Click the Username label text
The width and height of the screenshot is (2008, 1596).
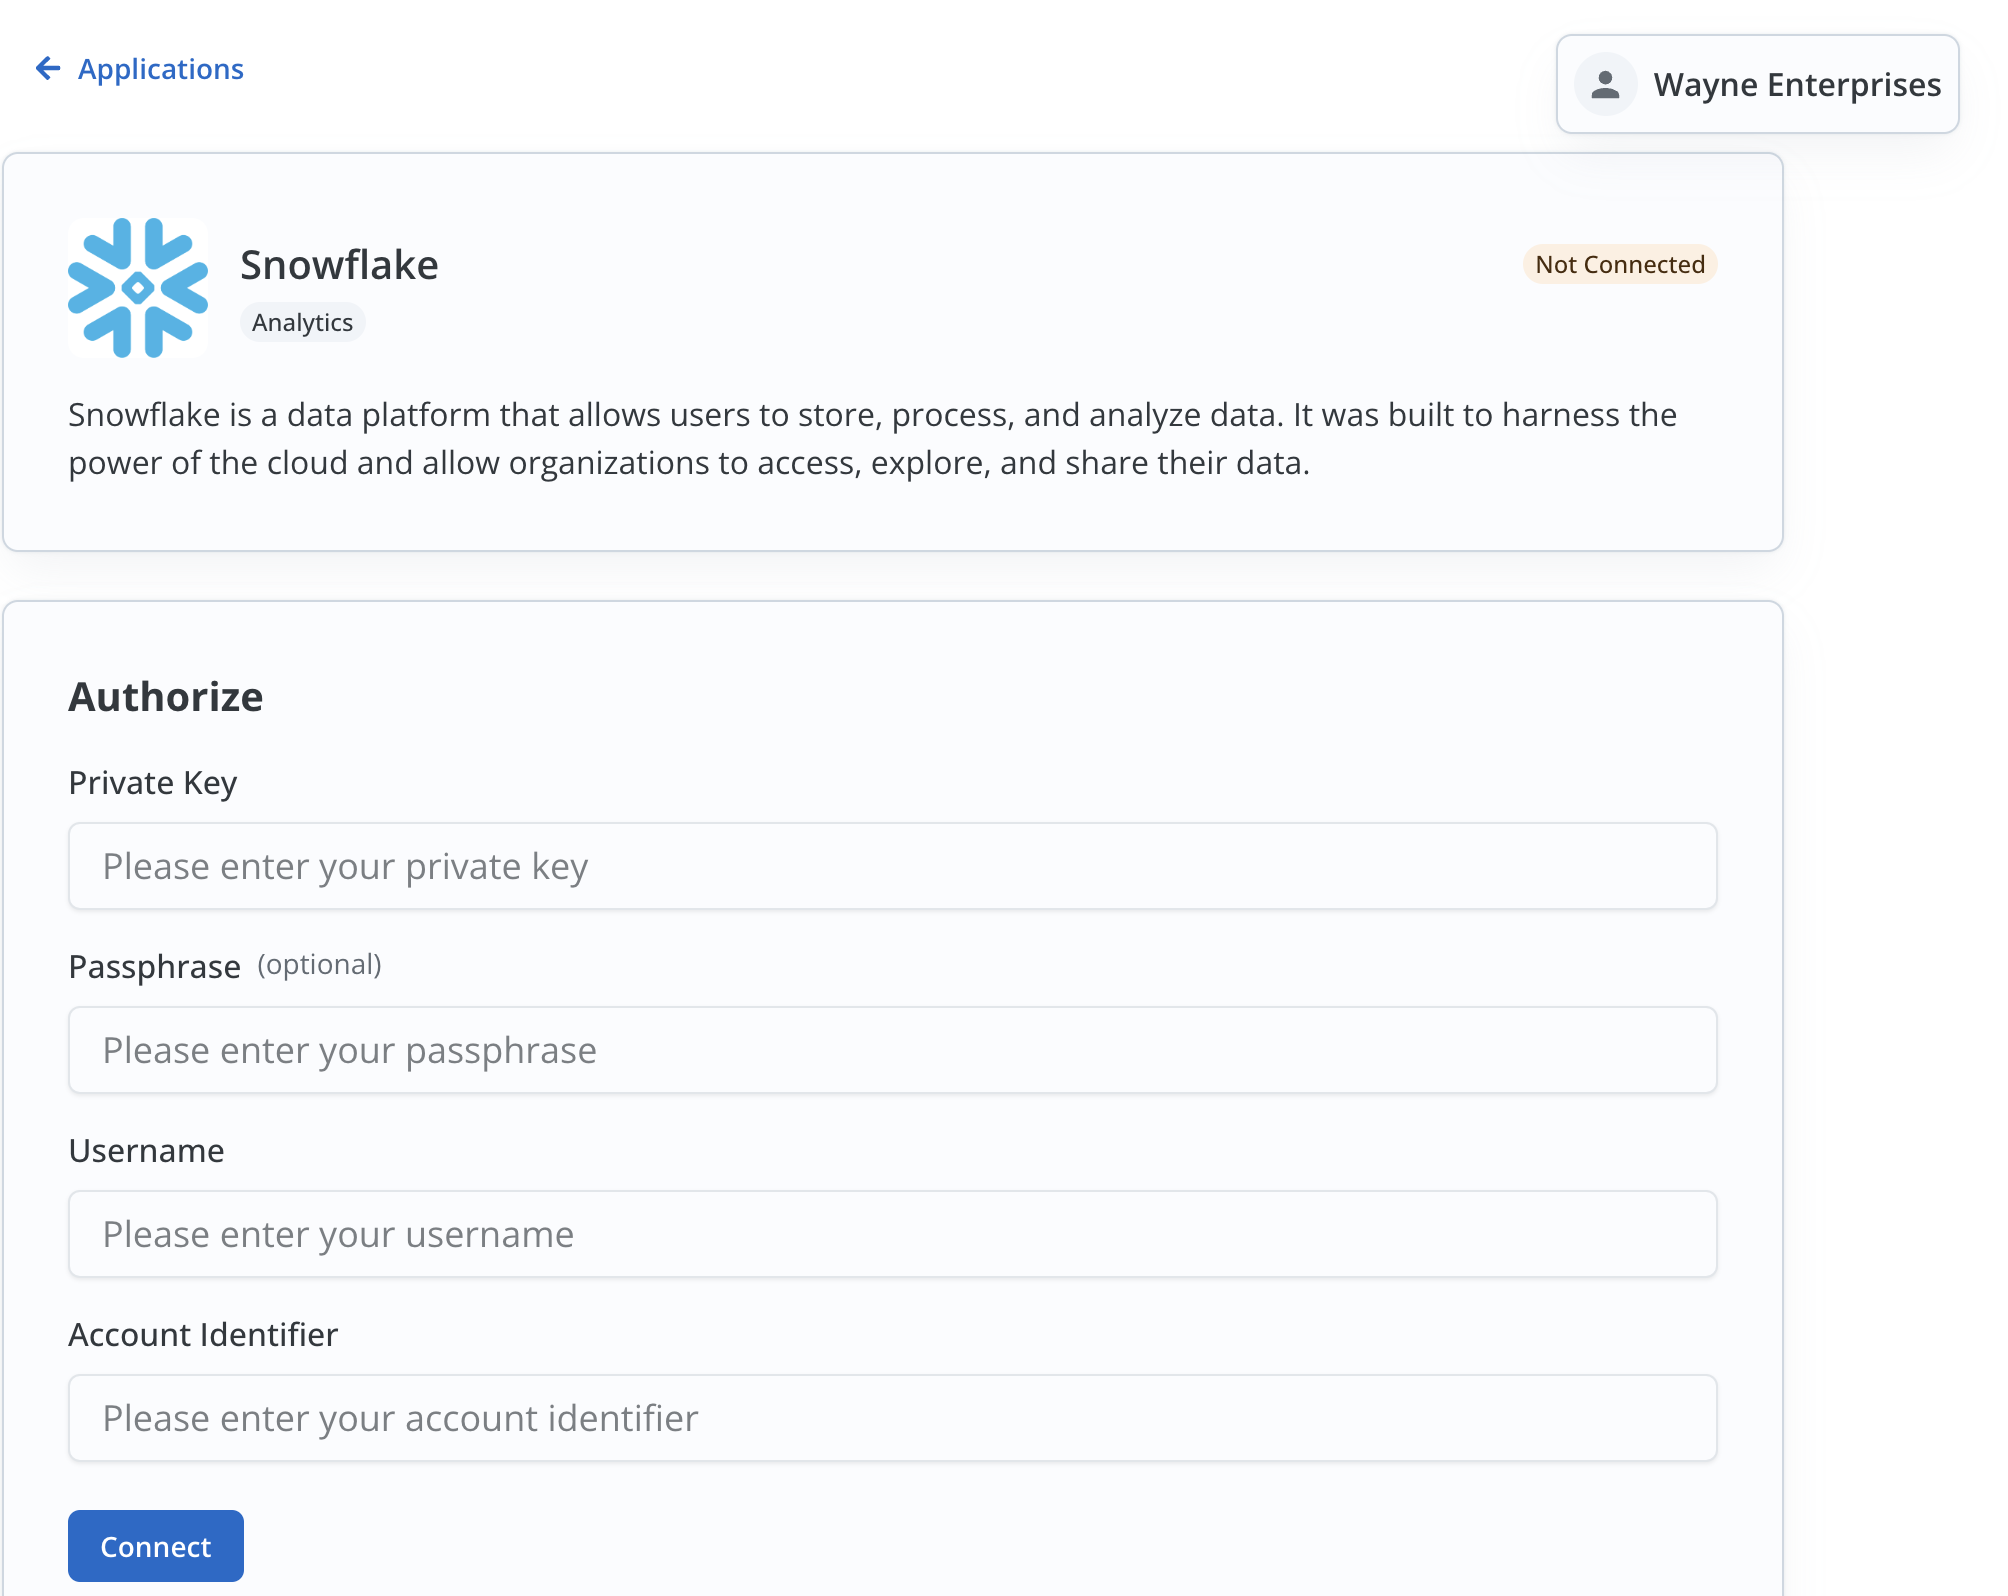point(146,1150)
